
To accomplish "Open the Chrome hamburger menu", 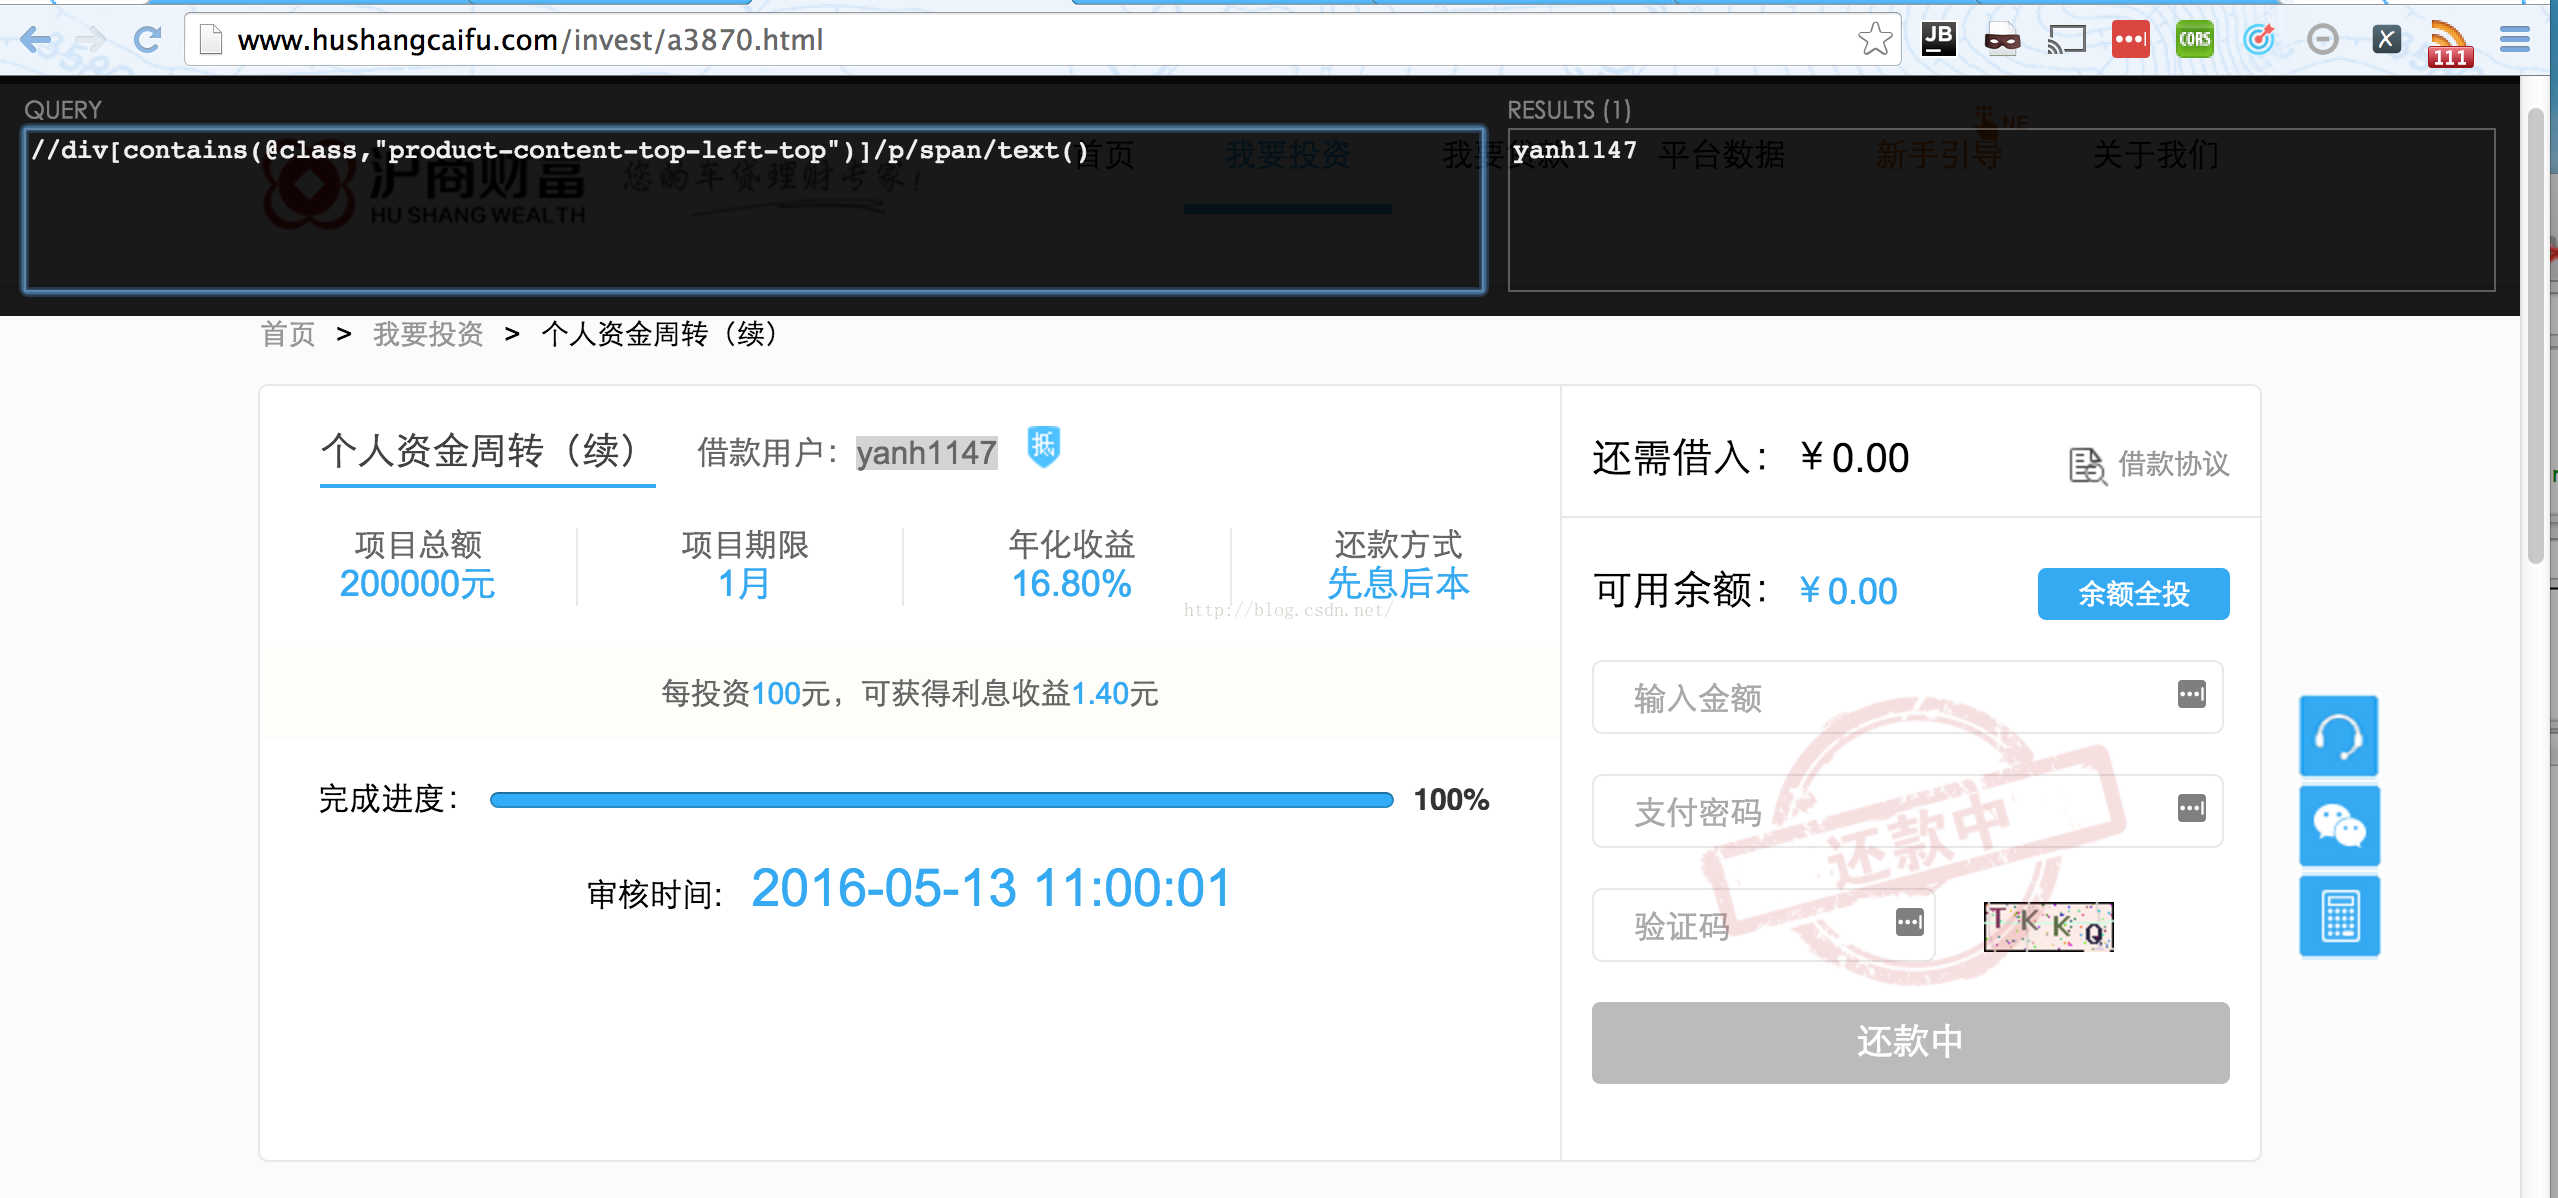I will [2514, 40].
